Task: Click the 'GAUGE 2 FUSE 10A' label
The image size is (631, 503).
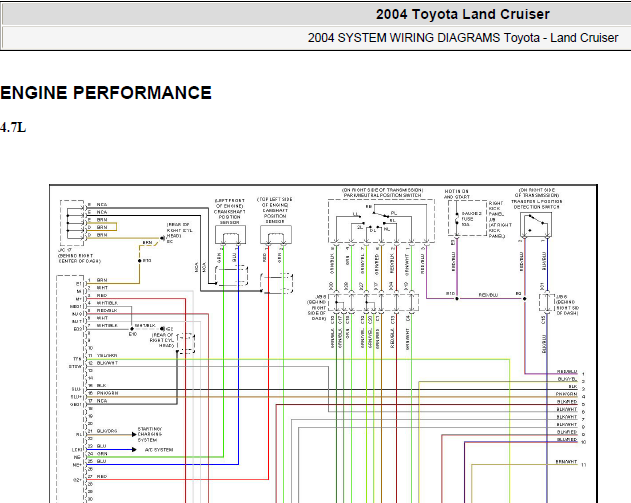Action: click(470, 219)
